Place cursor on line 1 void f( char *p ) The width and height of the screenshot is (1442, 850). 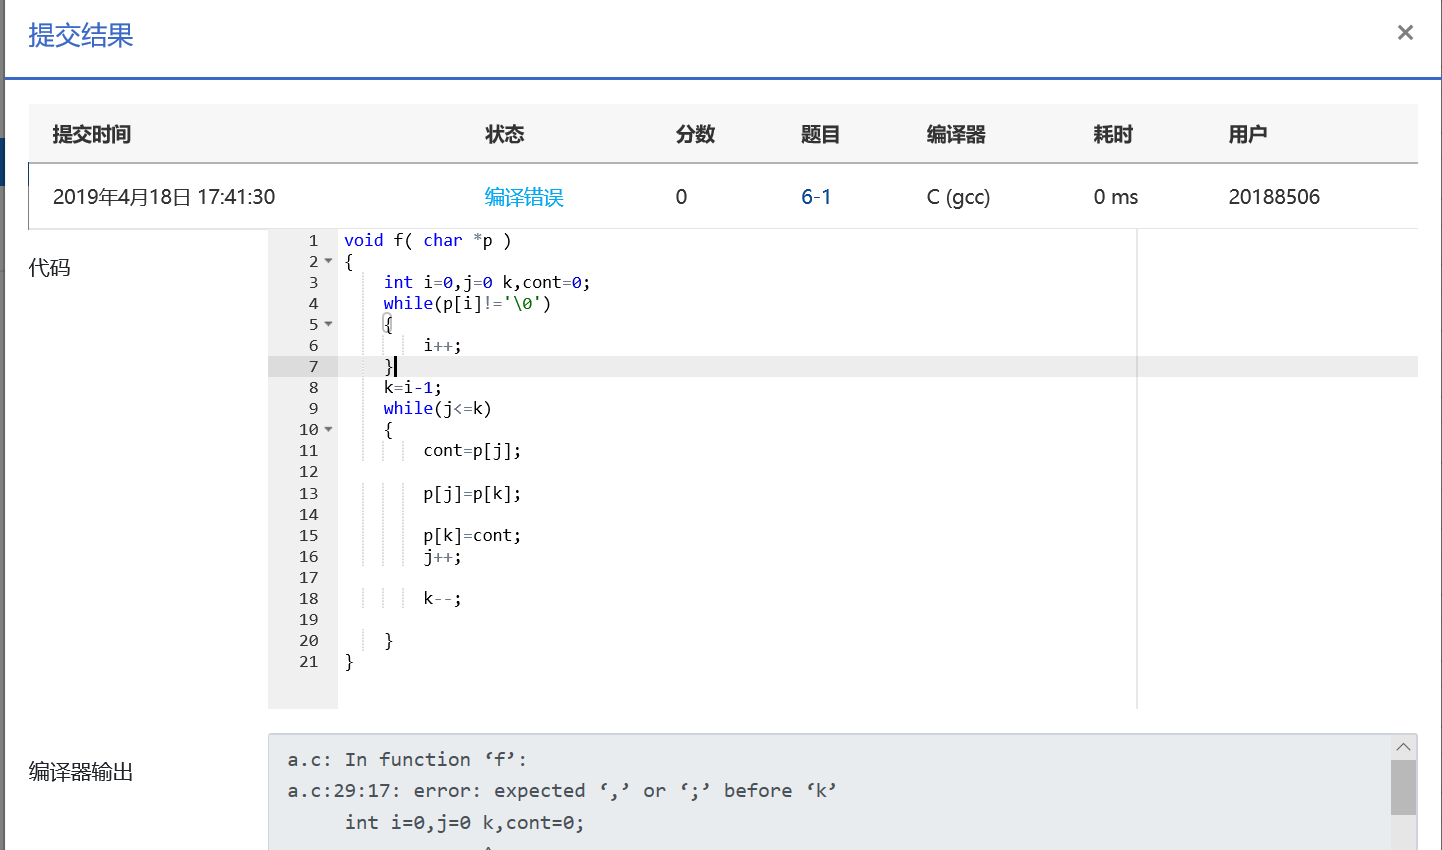427,240
